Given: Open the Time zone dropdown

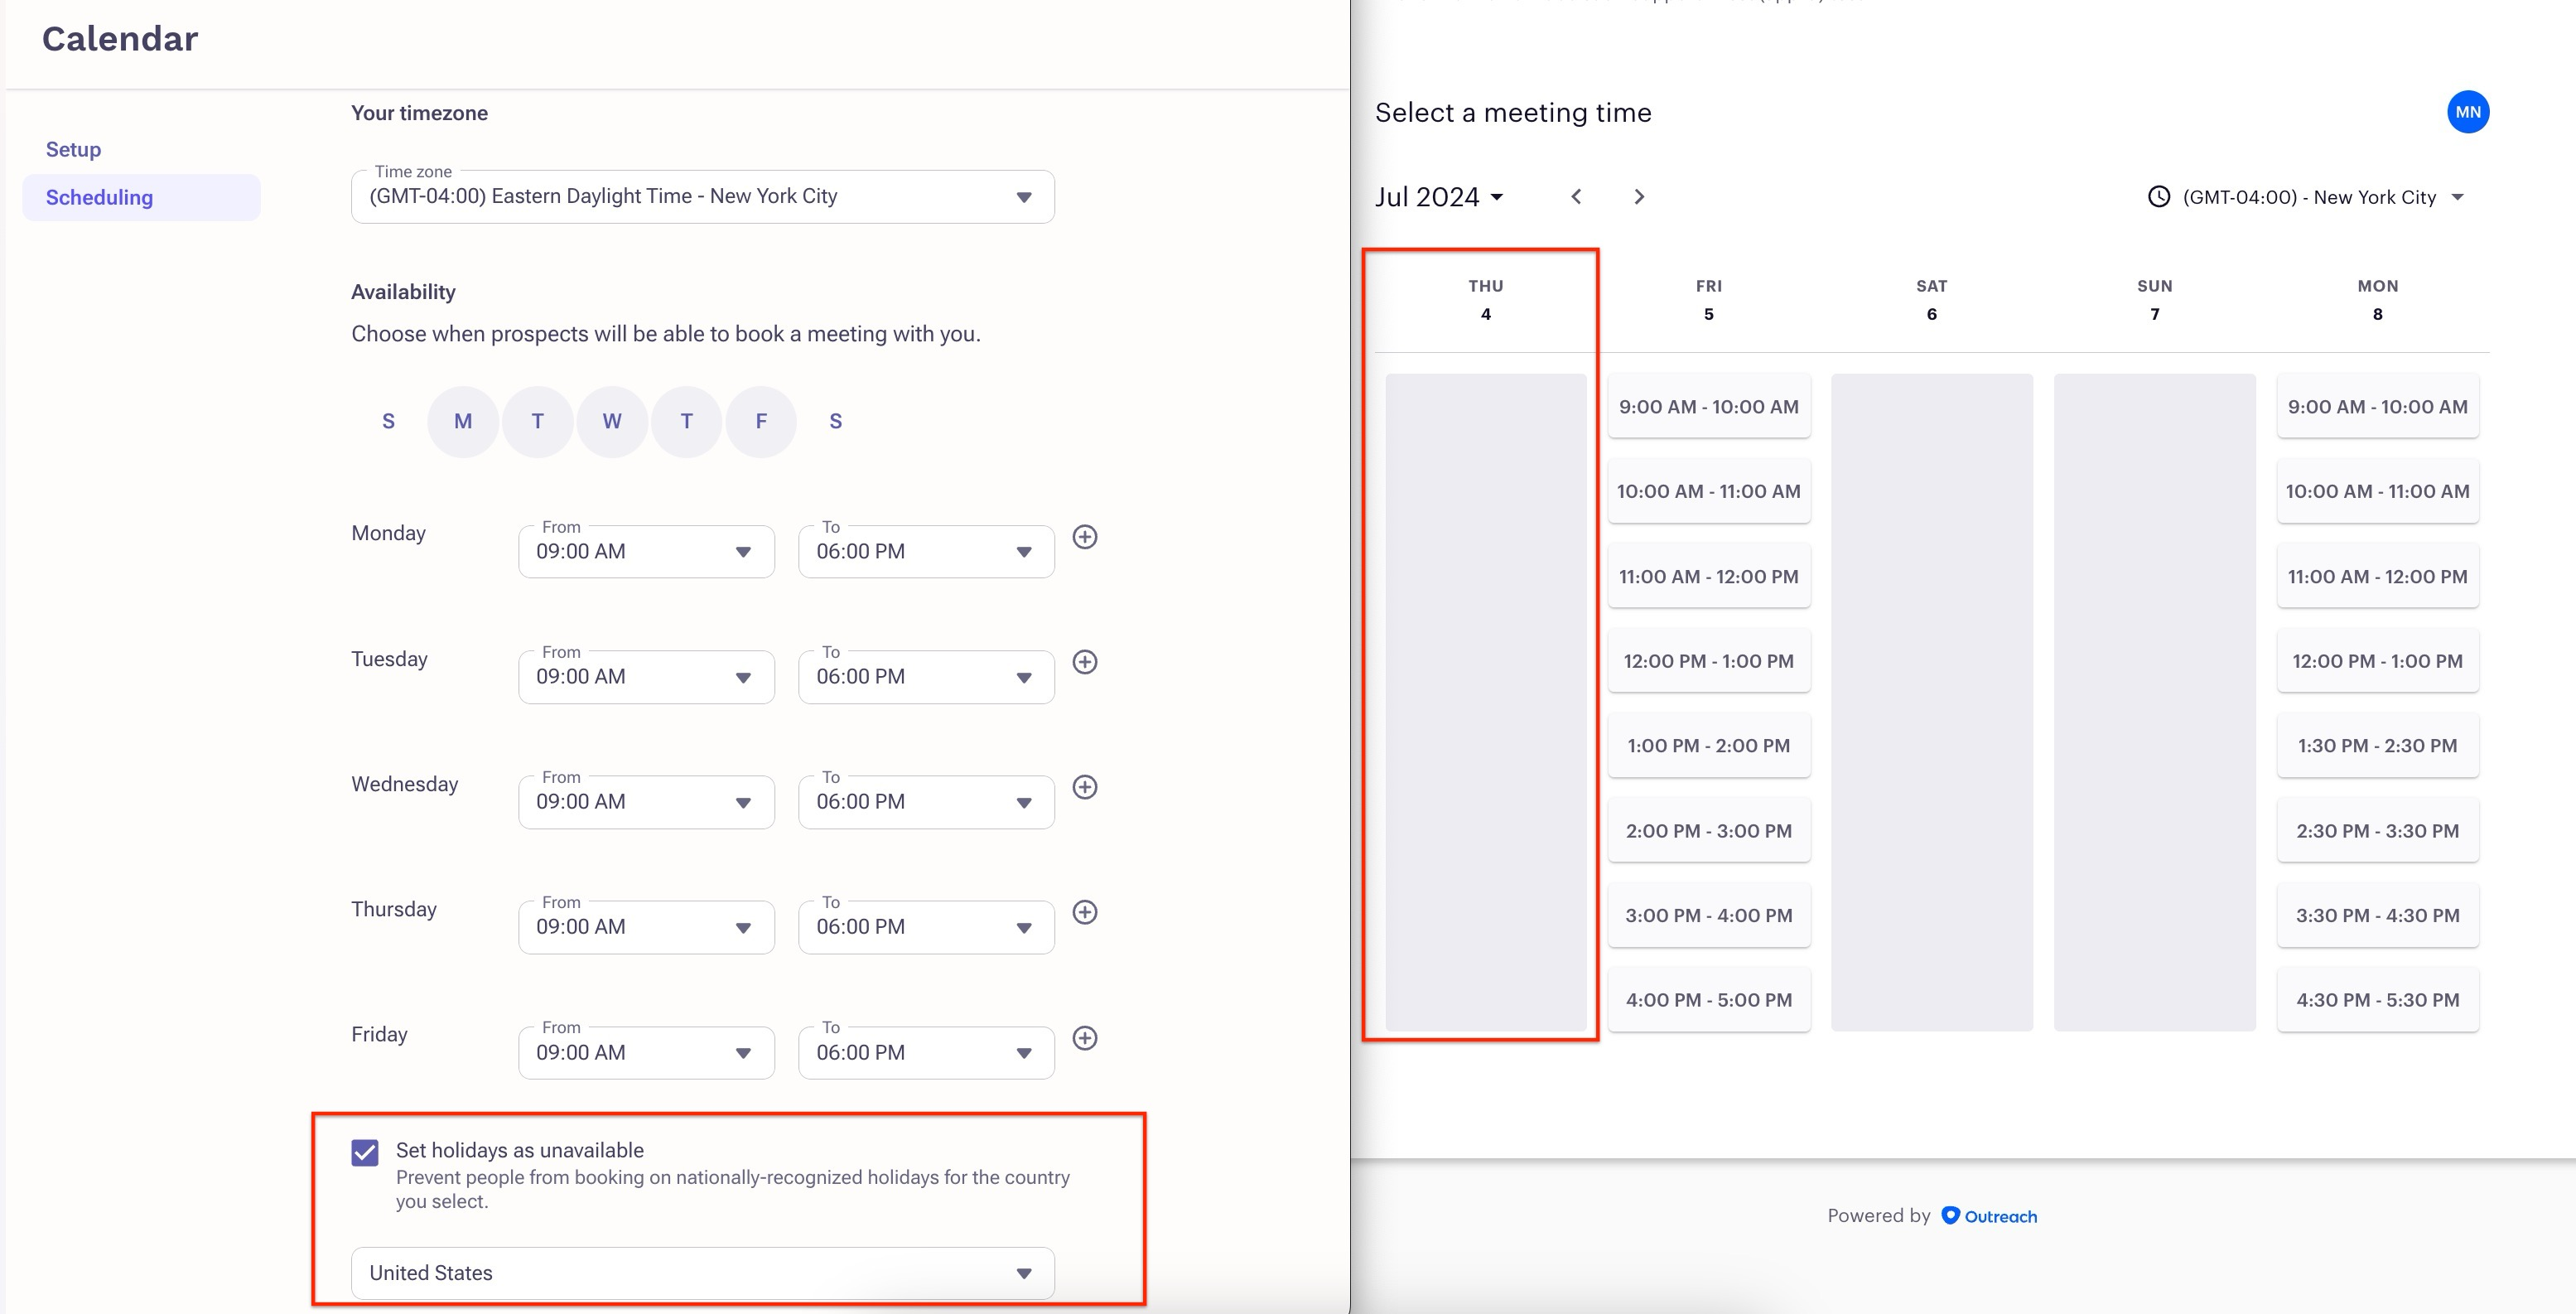Looking at the screenshot, I should coord(702,197).
